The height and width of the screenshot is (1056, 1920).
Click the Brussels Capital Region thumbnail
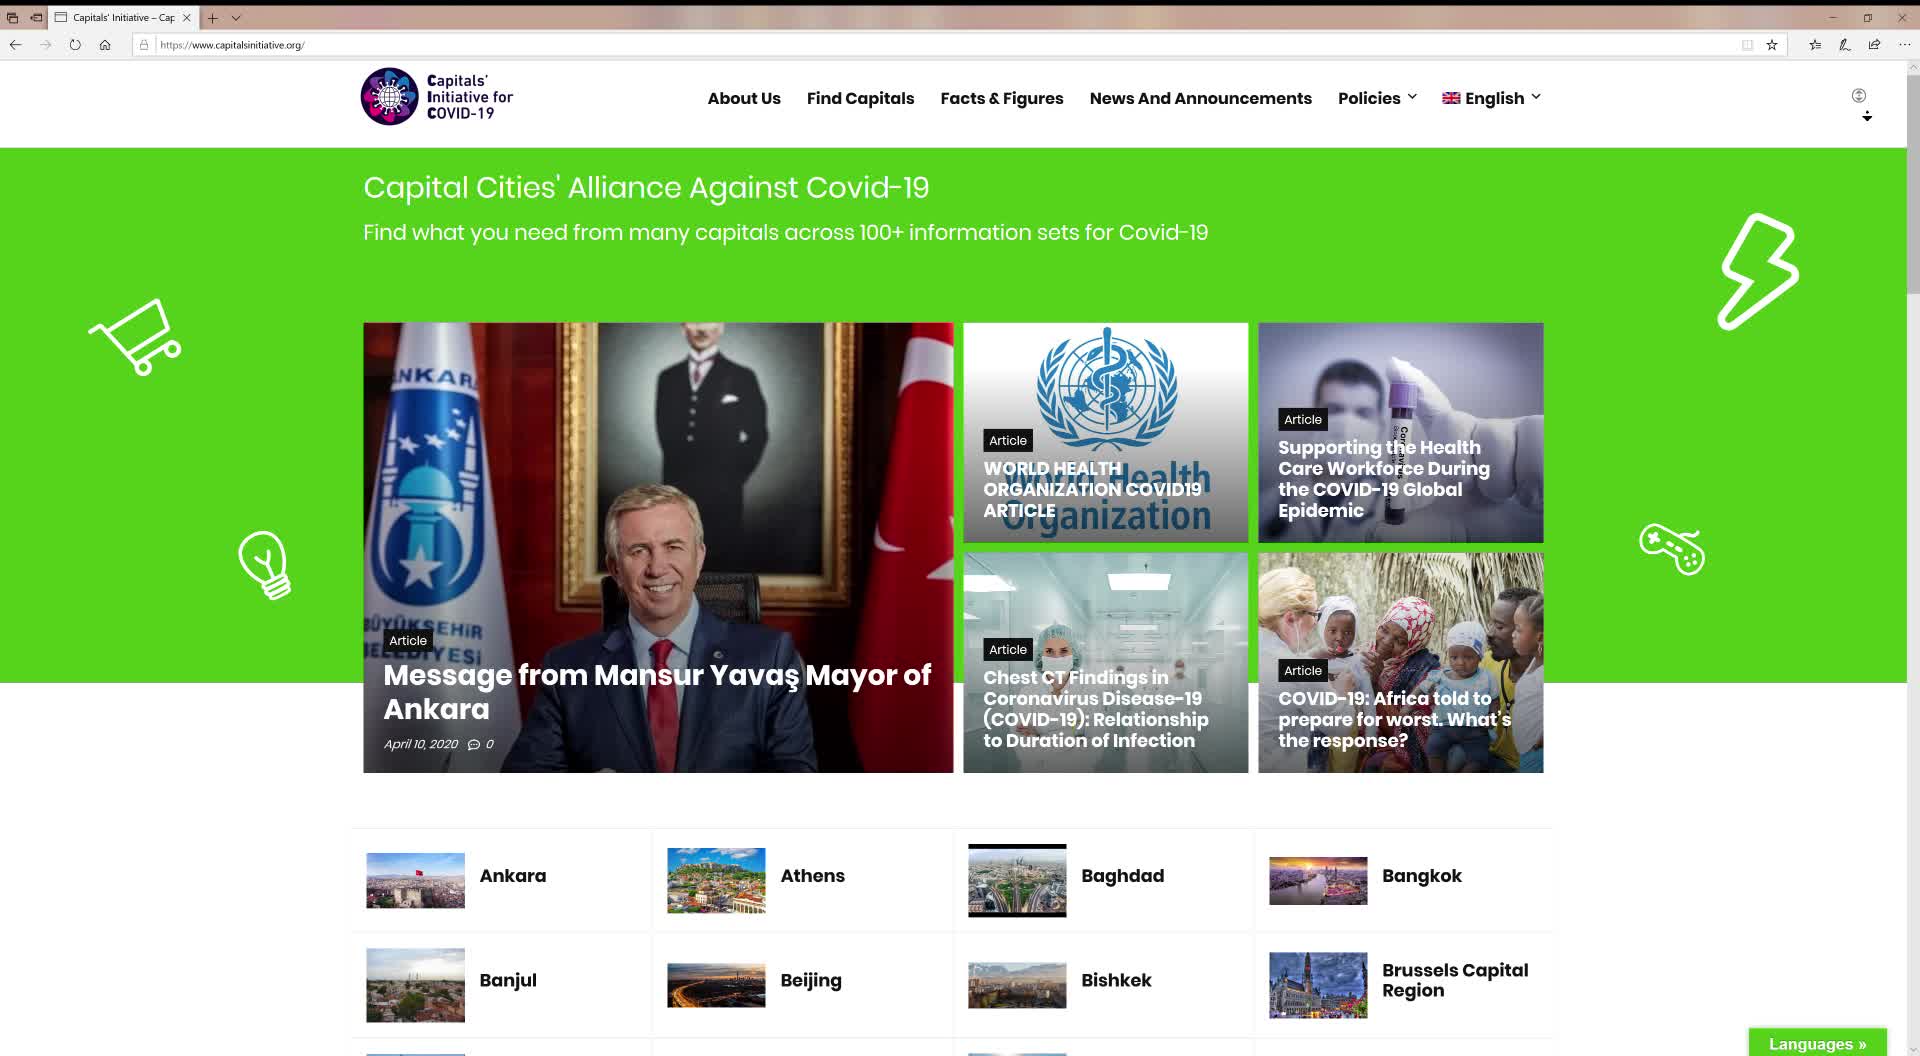(x=1318, y=986)
